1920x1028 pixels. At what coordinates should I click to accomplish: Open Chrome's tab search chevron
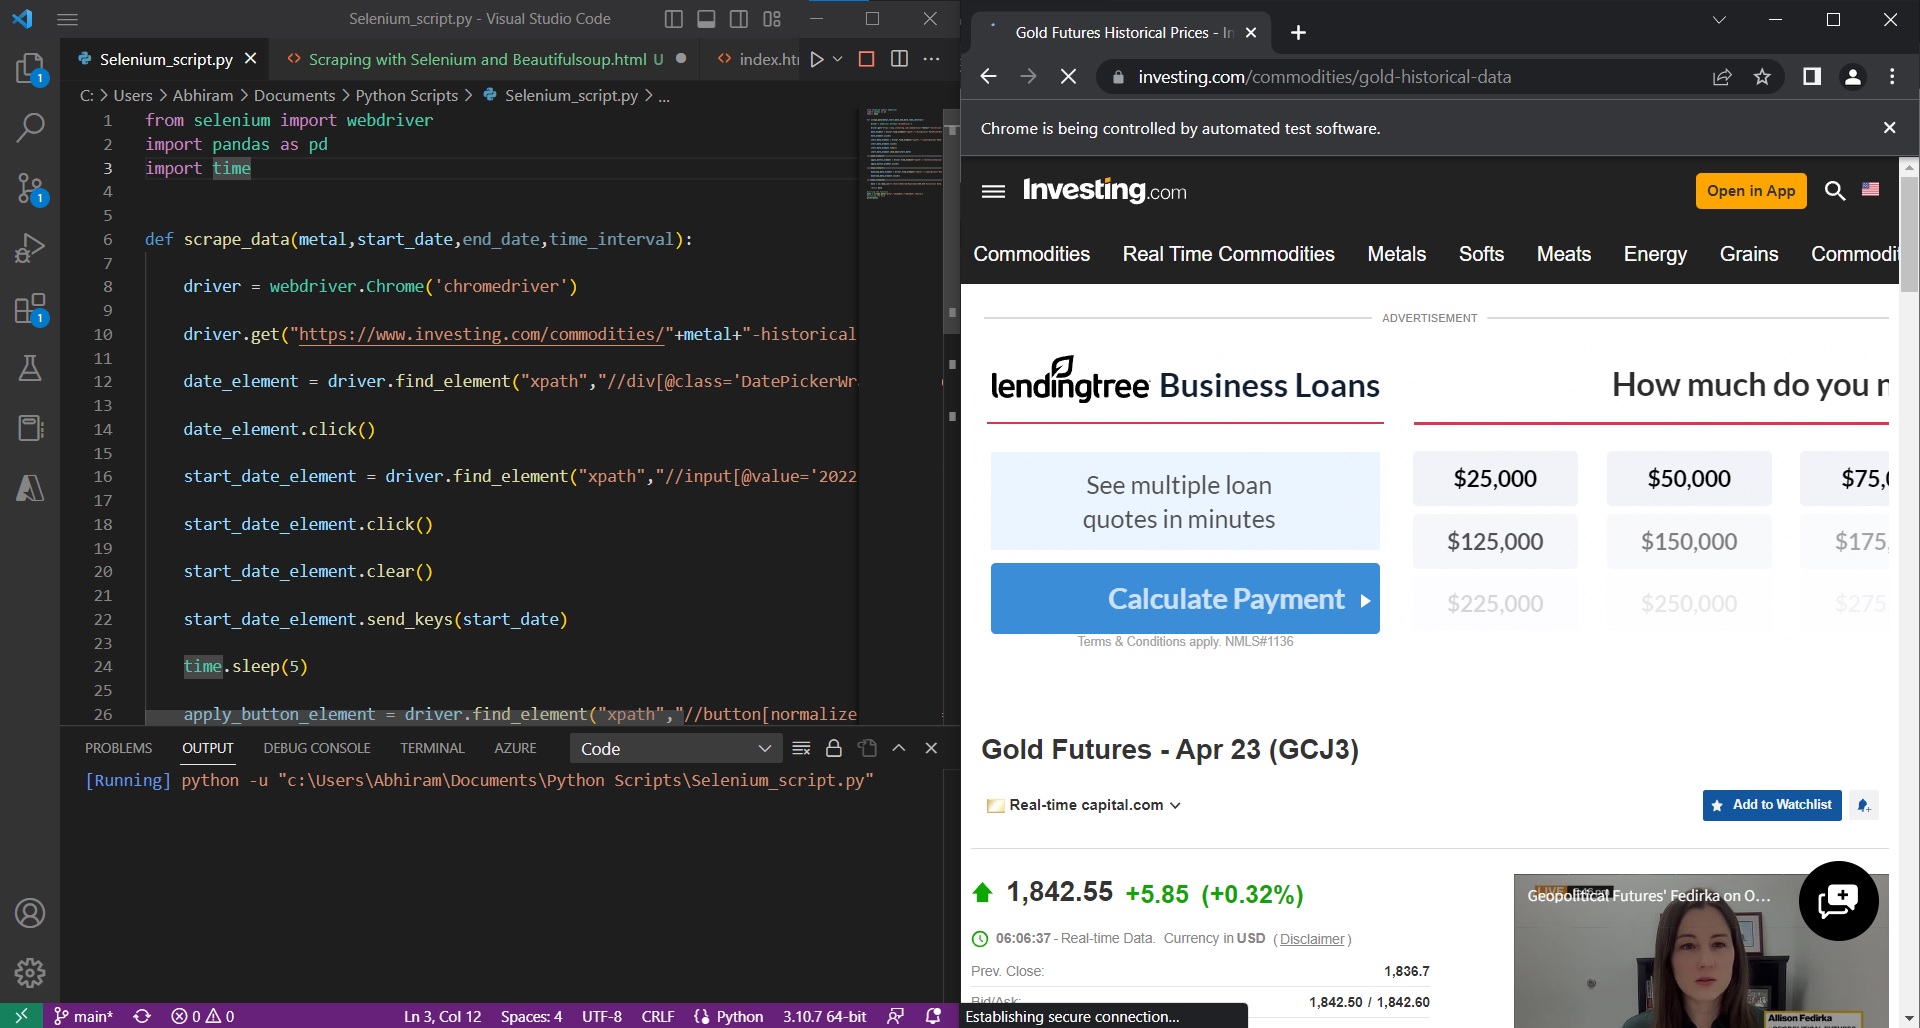tap(1718, 19)
